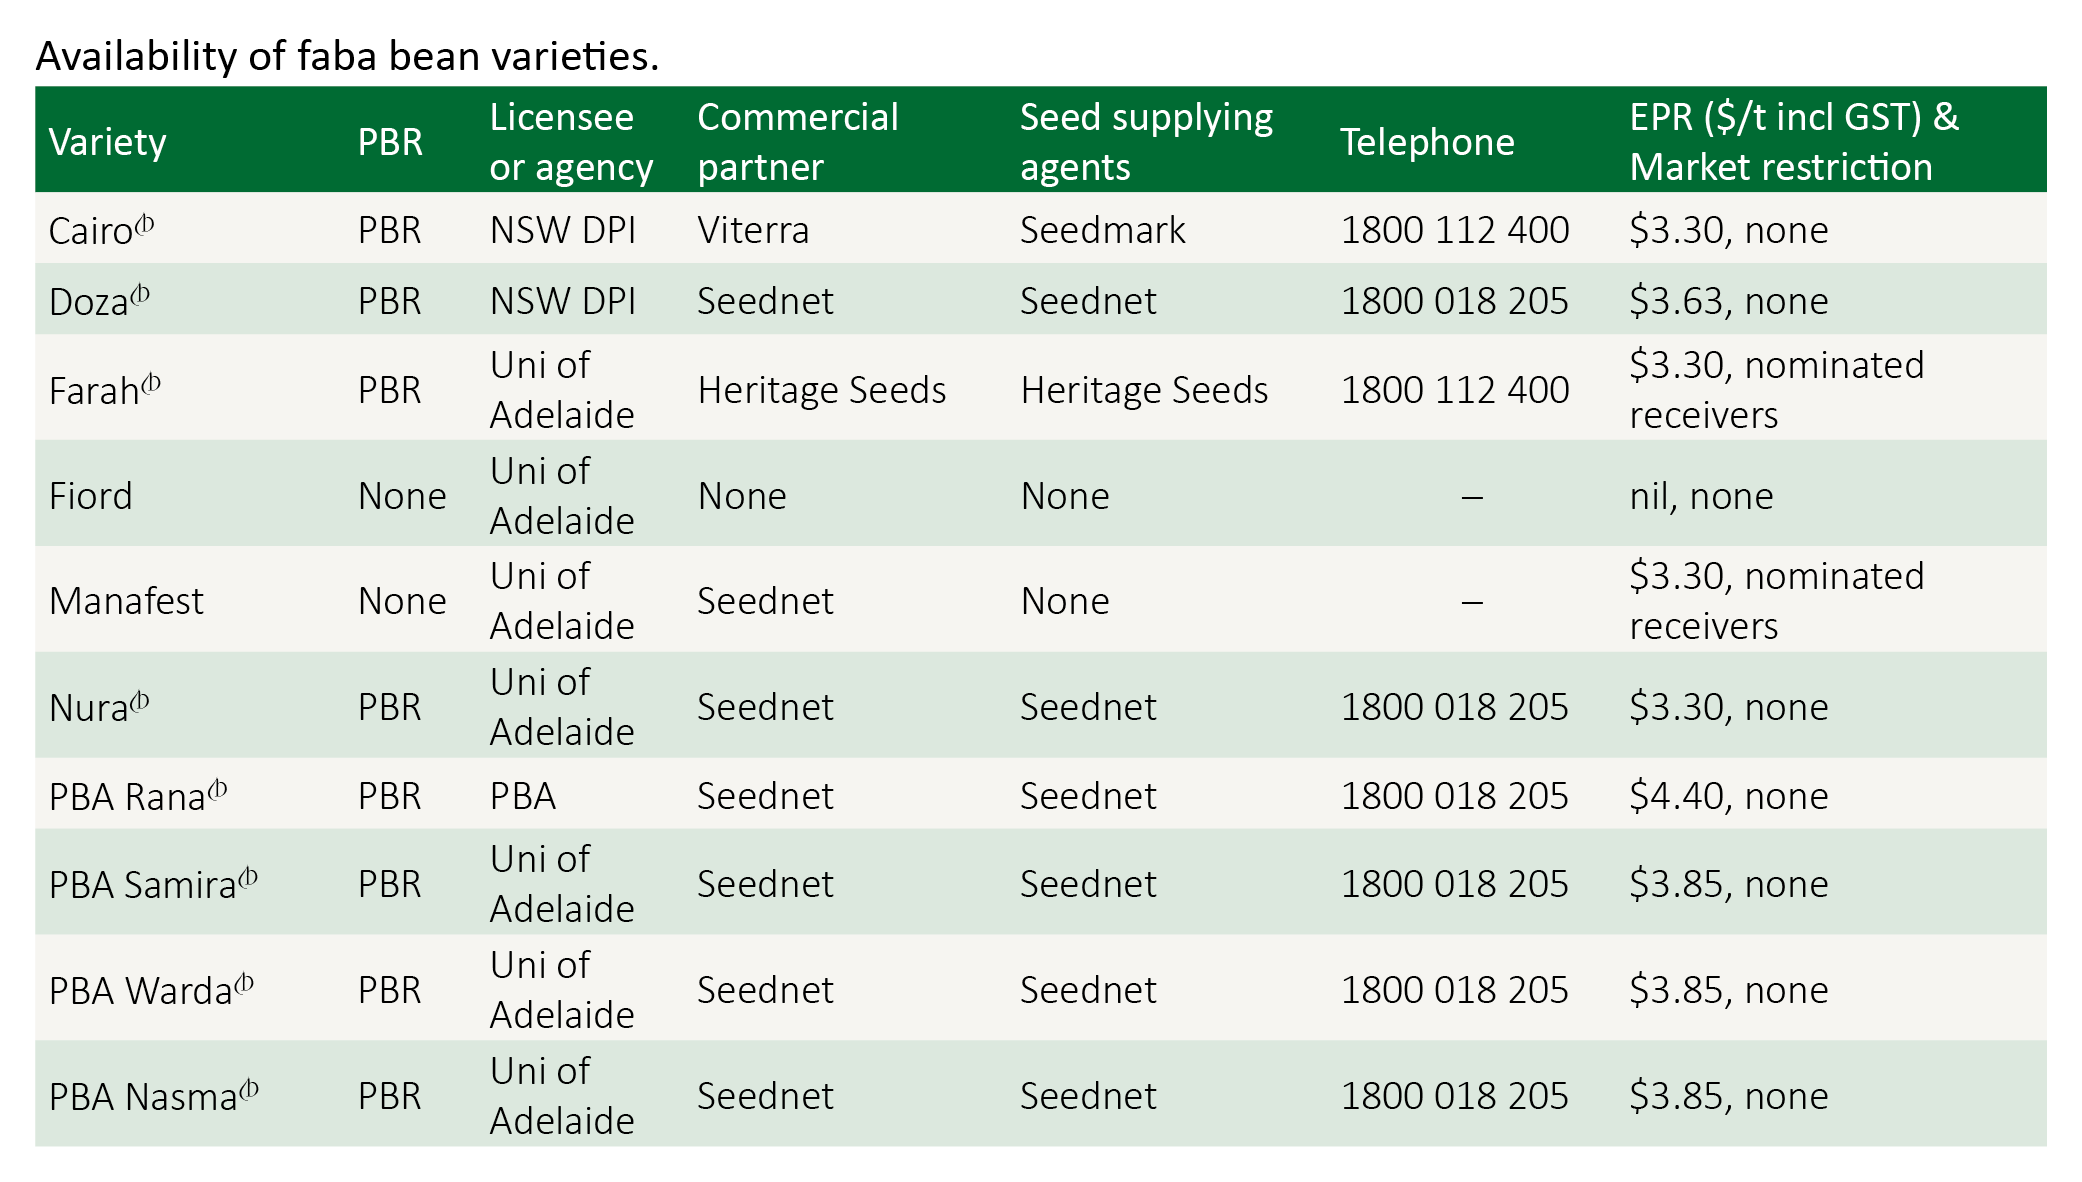Select the Seedmark seed agent cell
The width and height of the screenshot is (2082, 1182).
click(x=1102, y=230)
